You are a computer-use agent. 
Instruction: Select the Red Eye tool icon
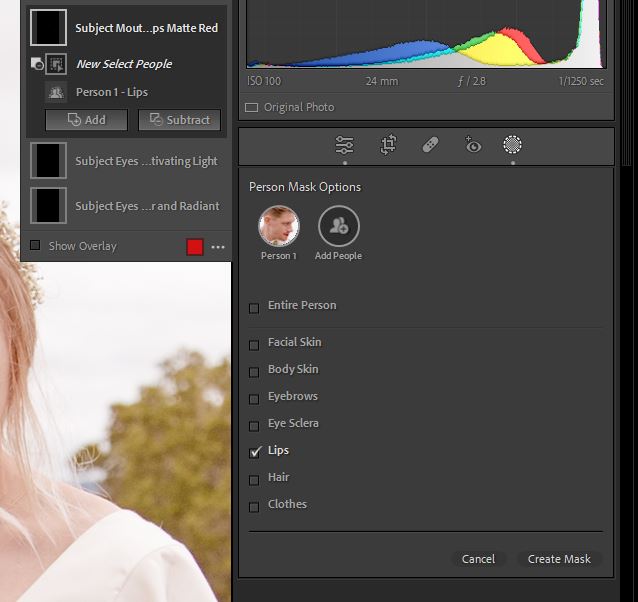click(x=472, y=145)
